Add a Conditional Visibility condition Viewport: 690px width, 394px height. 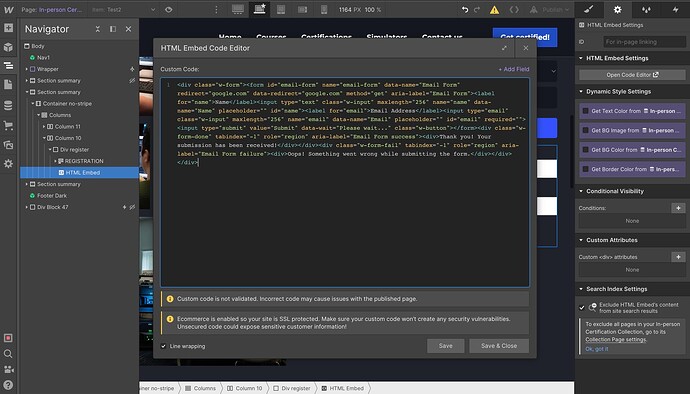678,208
